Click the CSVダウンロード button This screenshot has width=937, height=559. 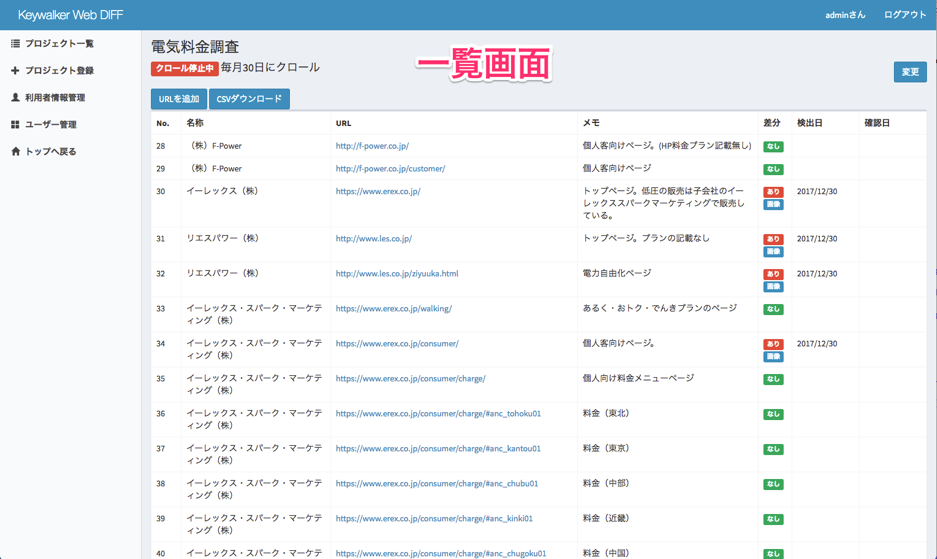click(249, 99)
